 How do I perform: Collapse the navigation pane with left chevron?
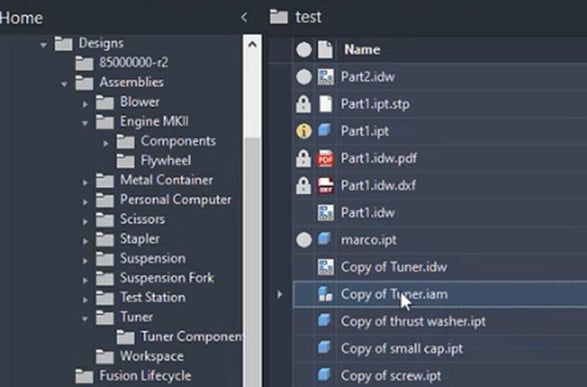tap(244, 17)
